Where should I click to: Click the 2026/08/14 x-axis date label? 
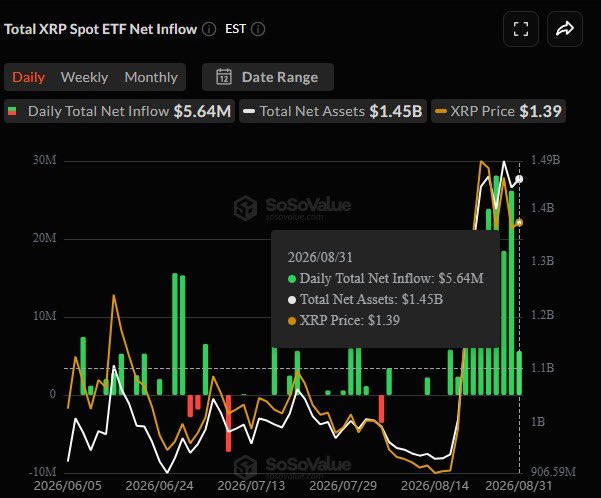coord(435,486)
